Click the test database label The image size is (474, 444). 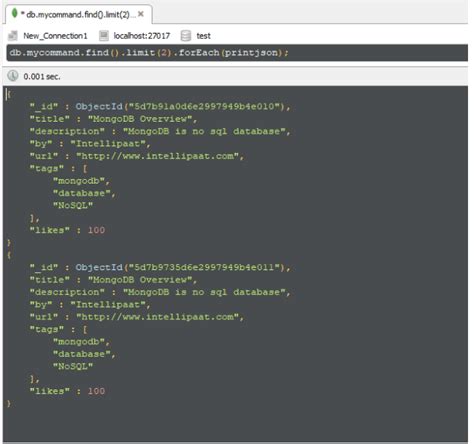coord(203,36)
